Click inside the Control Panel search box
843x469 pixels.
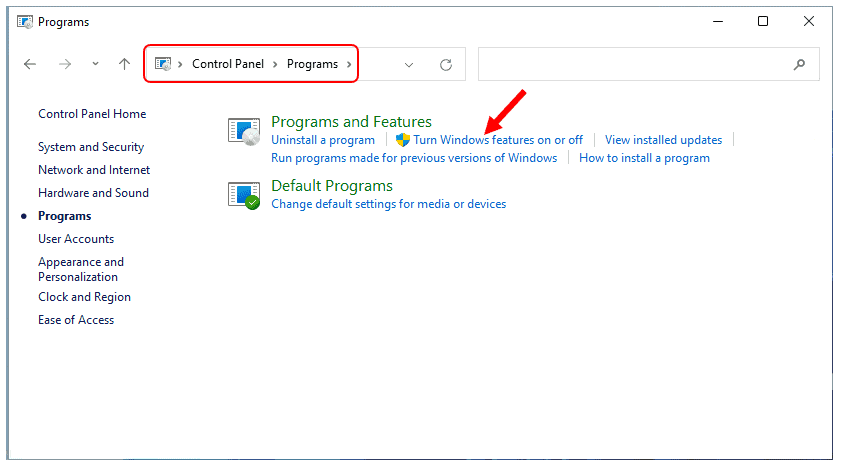click(648, 64)
